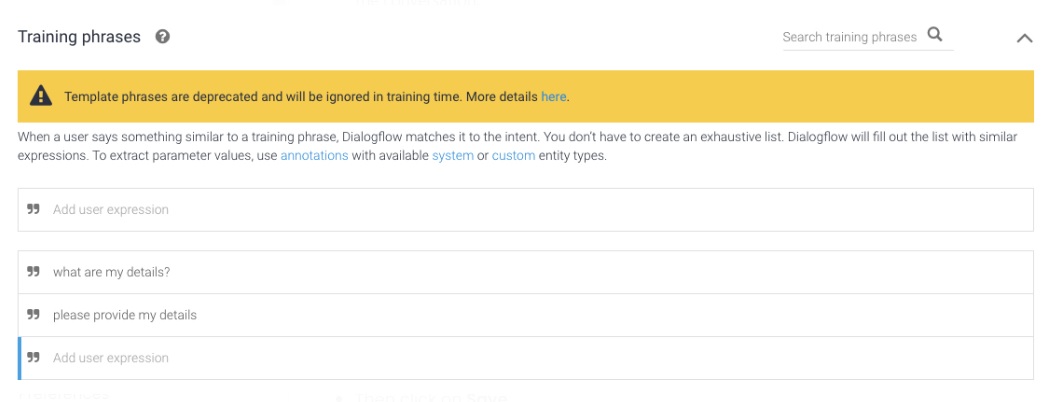The image size is (1053, 402).
Task: Click quote icon in top Add user expression field
Action: point(34,210)
